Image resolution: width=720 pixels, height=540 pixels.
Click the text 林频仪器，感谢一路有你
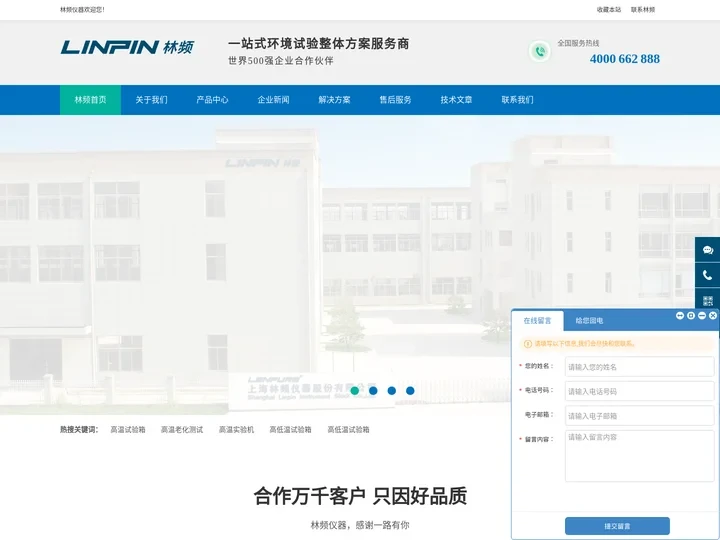point(360,525)
